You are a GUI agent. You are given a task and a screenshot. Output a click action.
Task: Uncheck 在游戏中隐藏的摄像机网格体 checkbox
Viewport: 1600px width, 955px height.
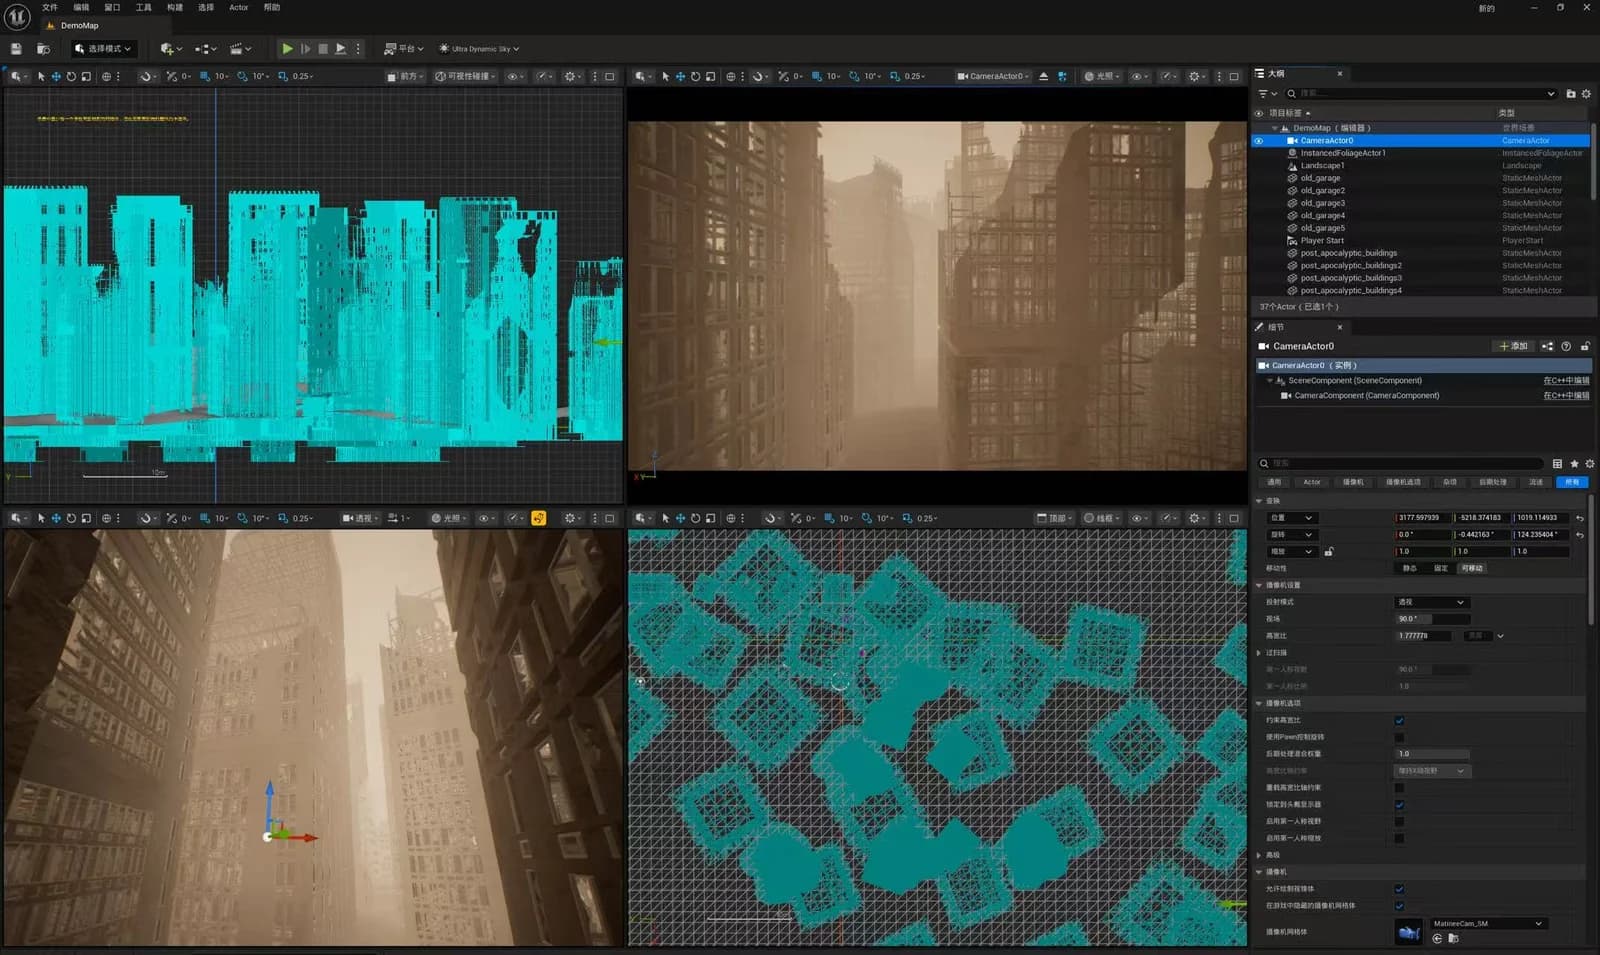point(1399,905)
